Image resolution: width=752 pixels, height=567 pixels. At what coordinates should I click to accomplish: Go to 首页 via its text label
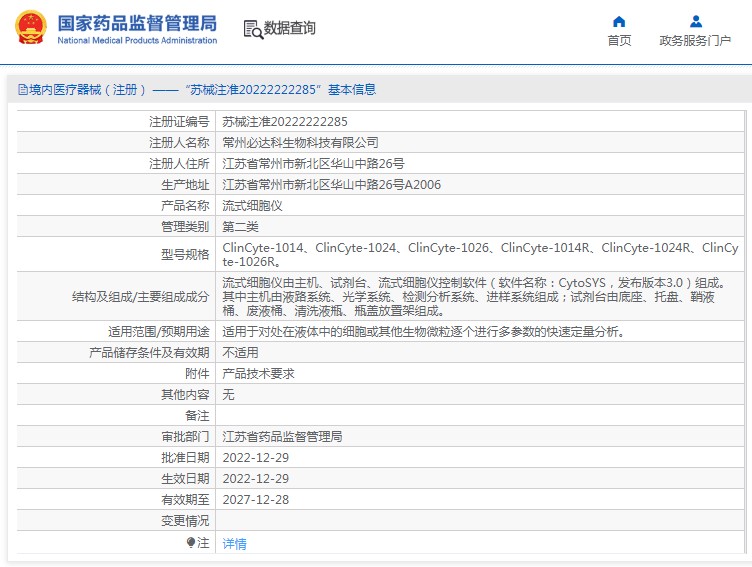pyautogui.click(x=619, y=41)
